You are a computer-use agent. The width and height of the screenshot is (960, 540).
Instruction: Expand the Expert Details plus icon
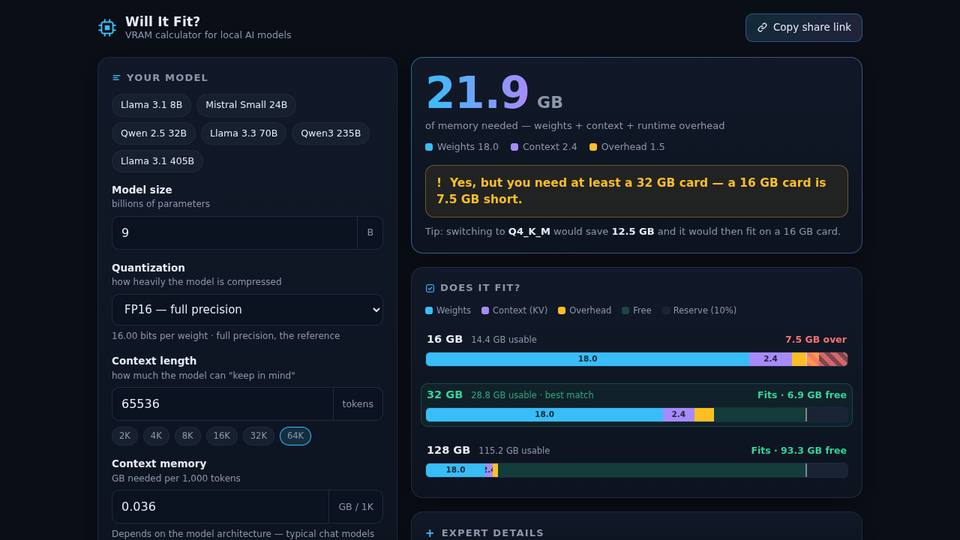(x=430, y=533)
